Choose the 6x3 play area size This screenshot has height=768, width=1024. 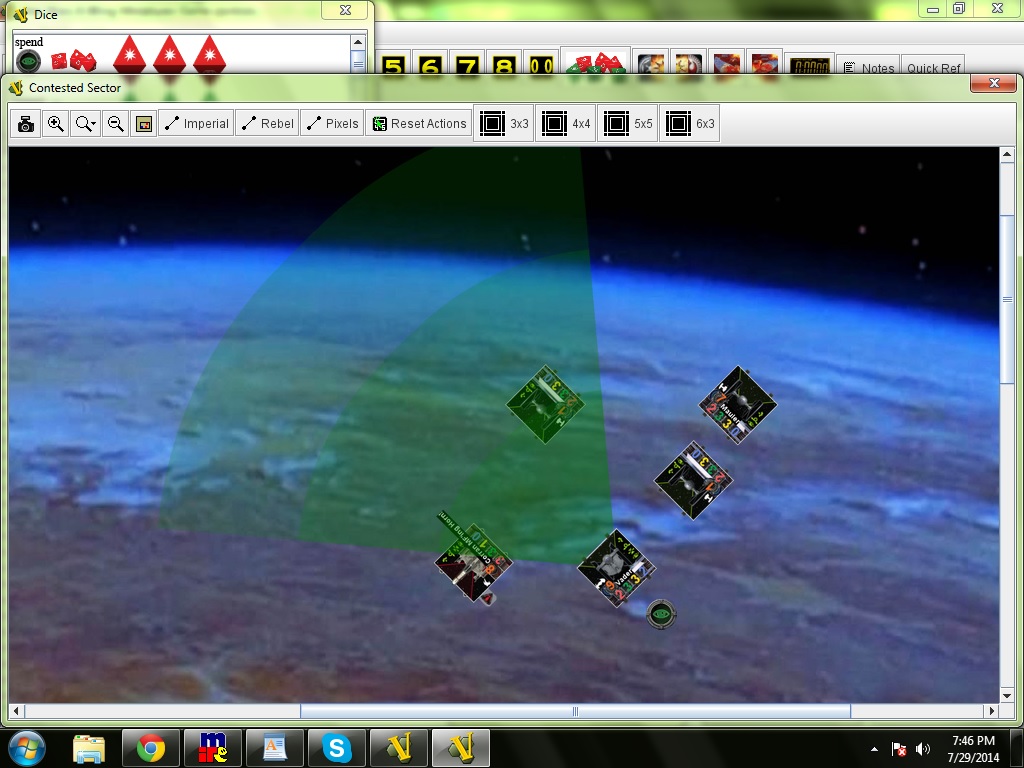click(689, 124)
